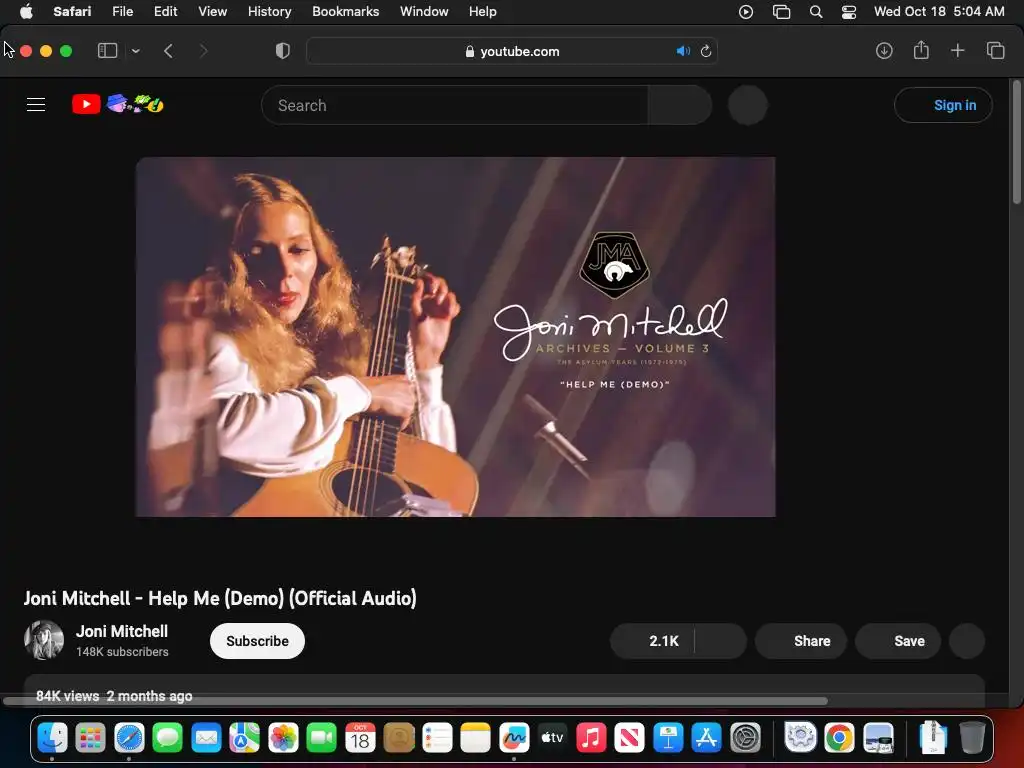Click the Safari sidebar toggle icon
The width and height of the screenshot is (1024, 768).
pos(107,51)
